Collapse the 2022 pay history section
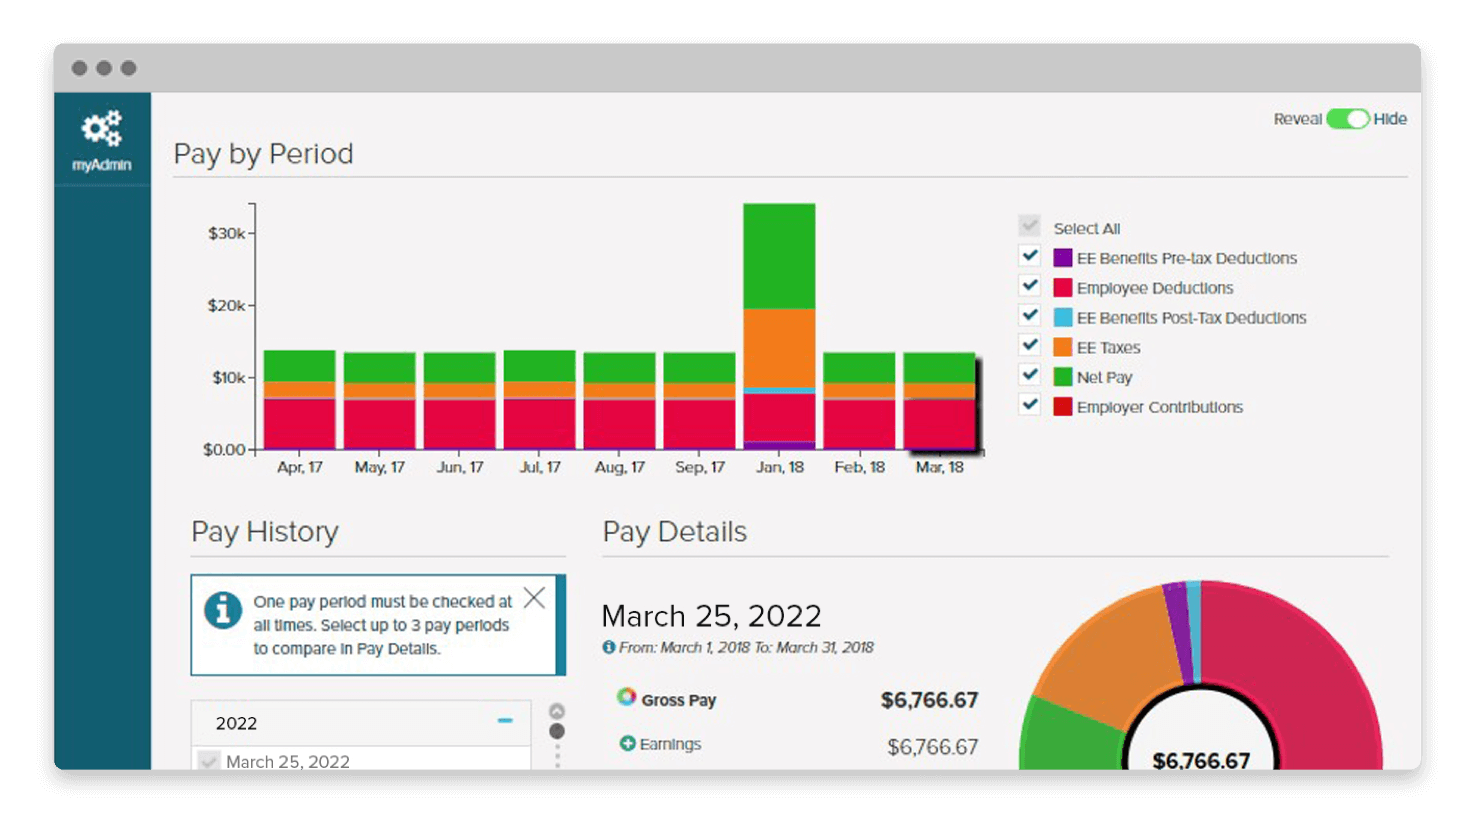Screen dimensions: 1474x813 click(x=505, y=721)
